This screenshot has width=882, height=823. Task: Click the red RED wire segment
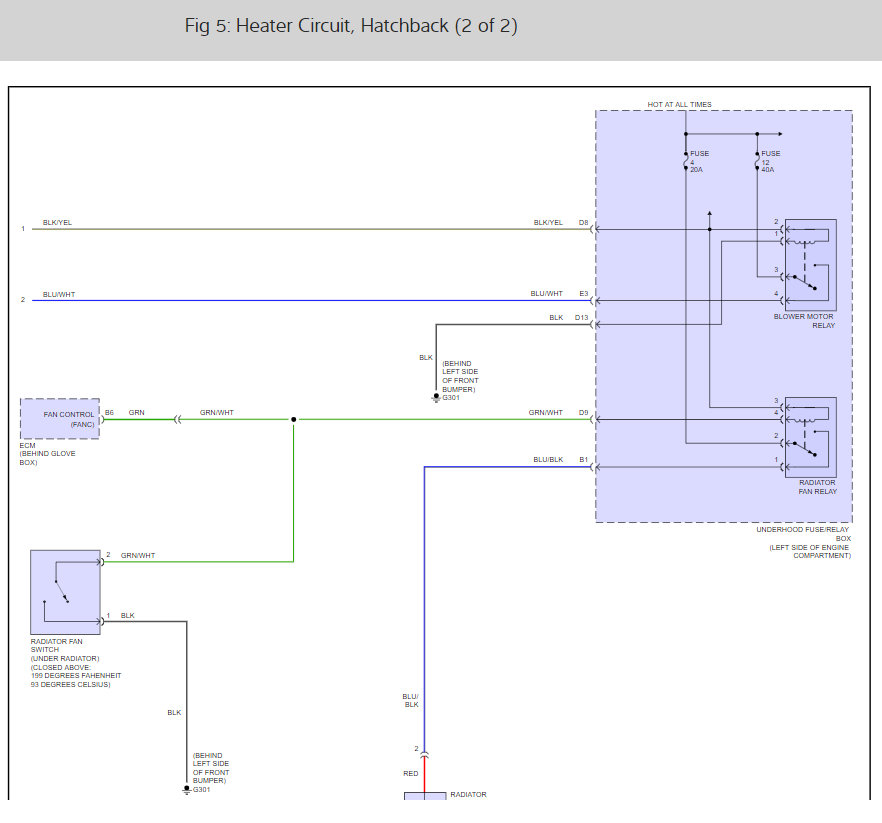coord(424,775)
